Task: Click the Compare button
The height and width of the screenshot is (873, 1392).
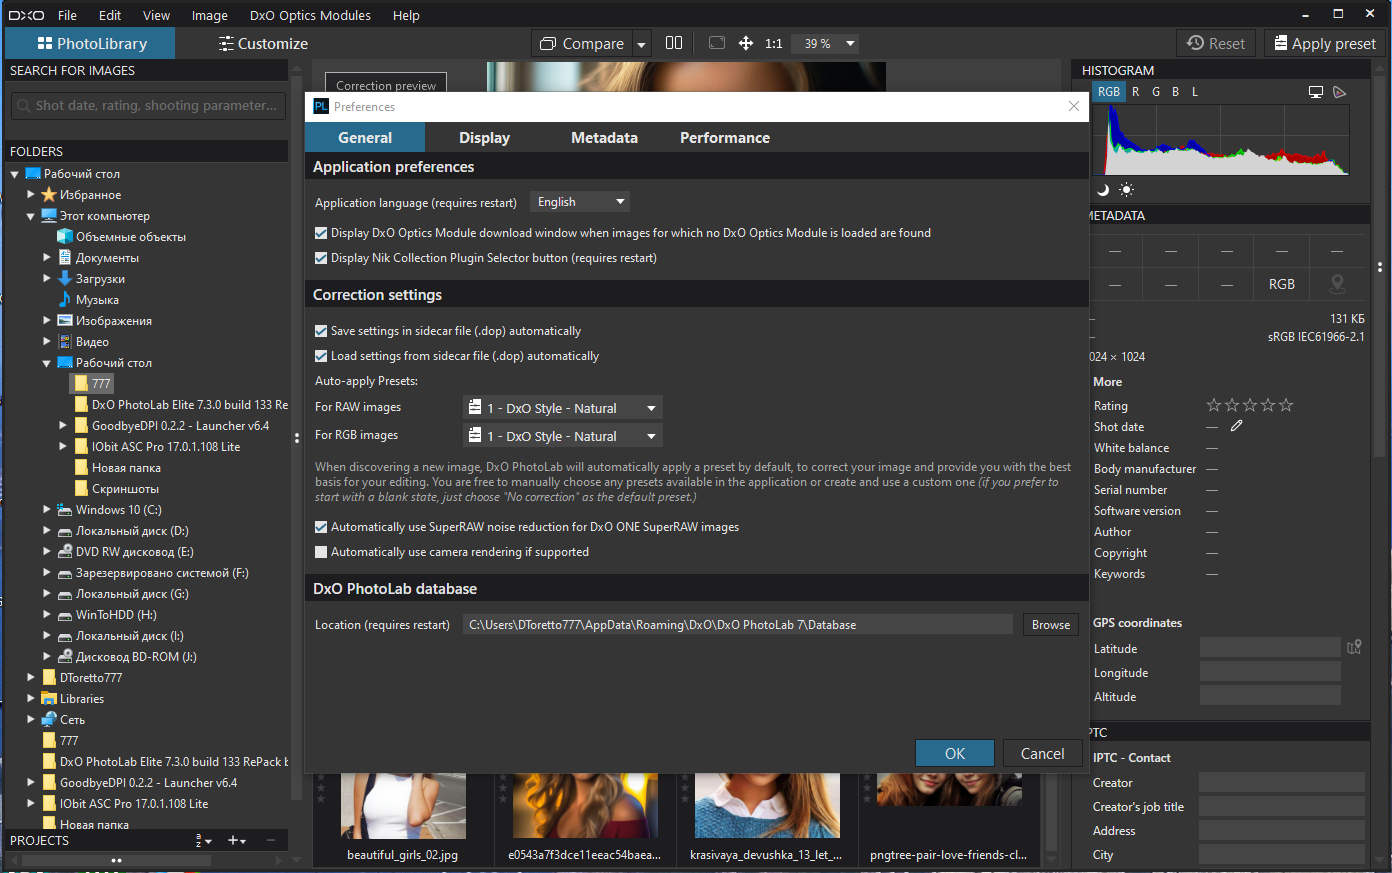Action: coord(582,43)
